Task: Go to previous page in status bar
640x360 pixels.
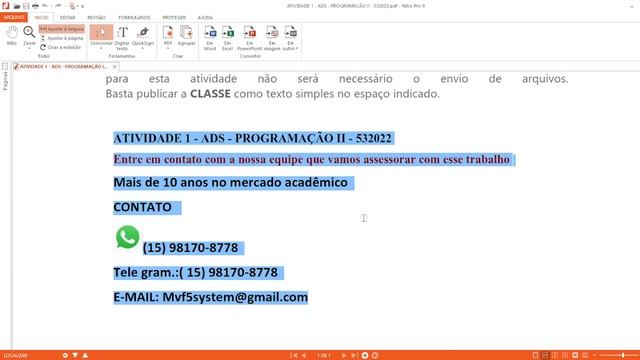Action: point(304,356)
